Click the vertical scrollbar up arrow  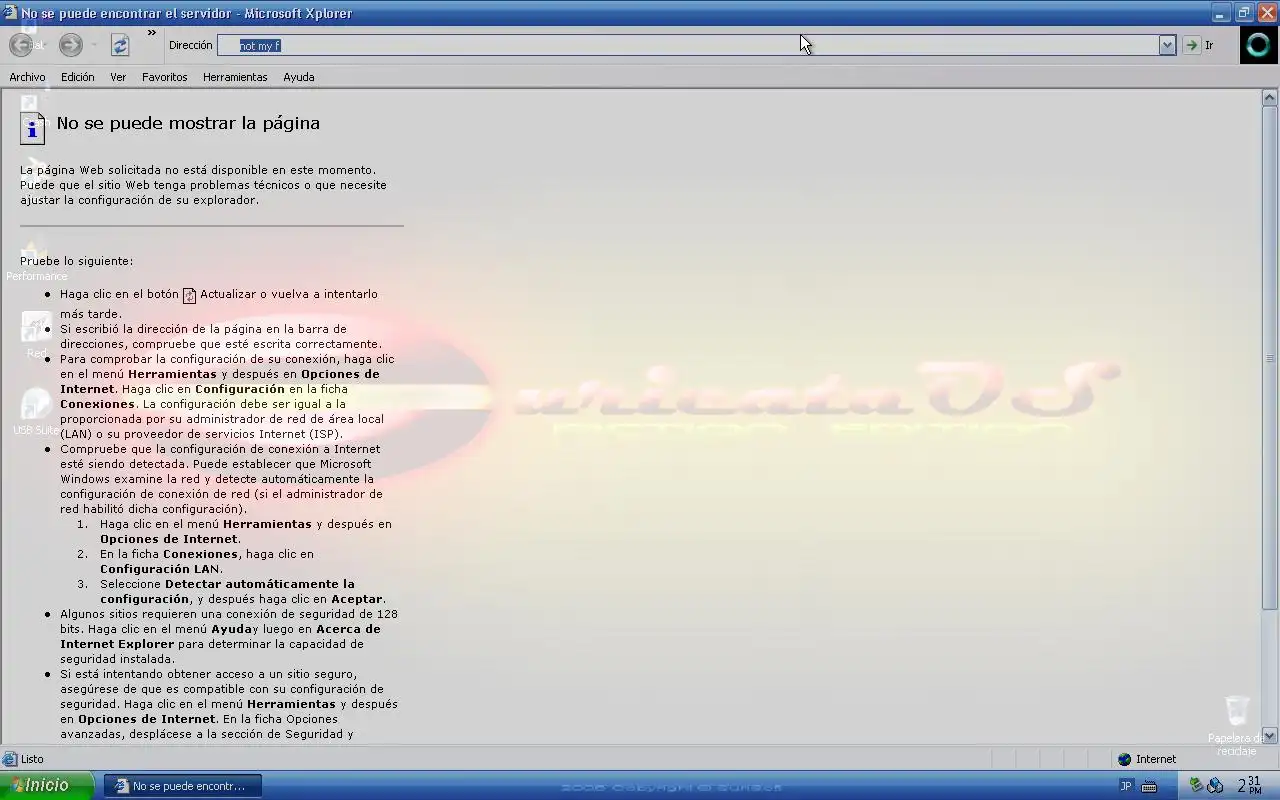point(1270,98)
